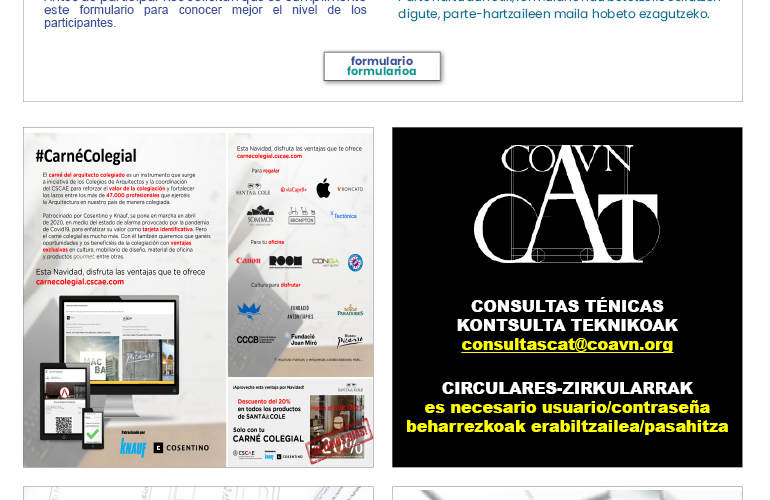This screenshot has height=500, width=770.
Task: Open consultascat@coavn.org email link
Action: click(567, 344)
